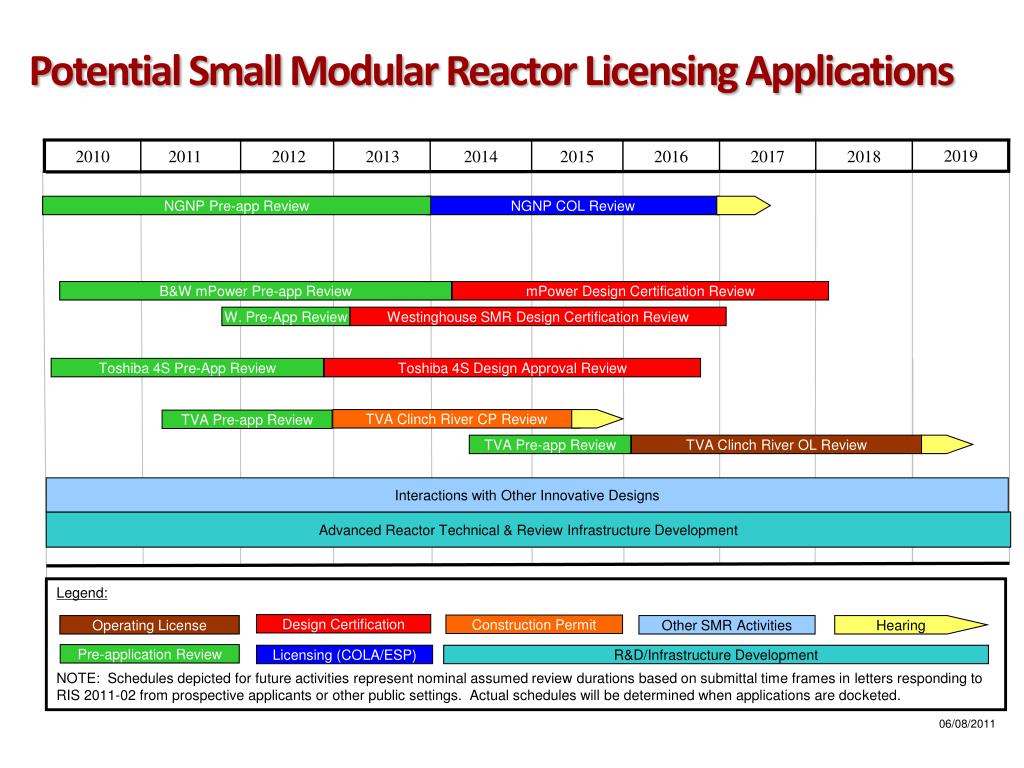
Task: Select the 2014 year header cell
Action: (481, 156)
